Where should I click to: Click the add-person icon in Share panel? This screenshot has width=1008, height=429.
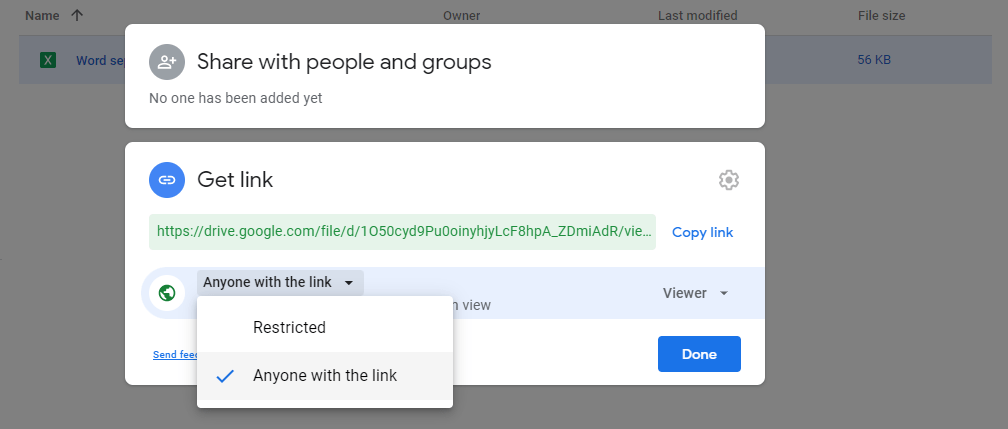[x=166, y=62]
